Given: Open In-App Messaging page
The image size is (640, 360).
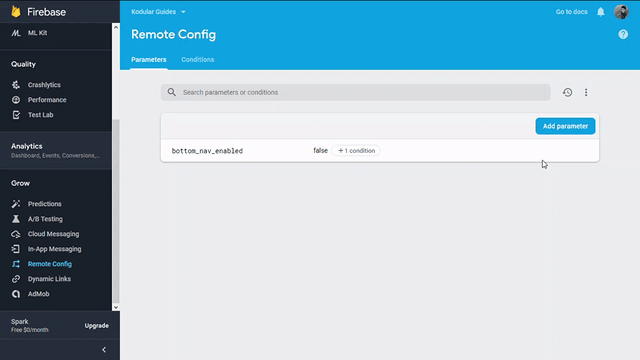Looking at the screenshot, I should 54,249.
